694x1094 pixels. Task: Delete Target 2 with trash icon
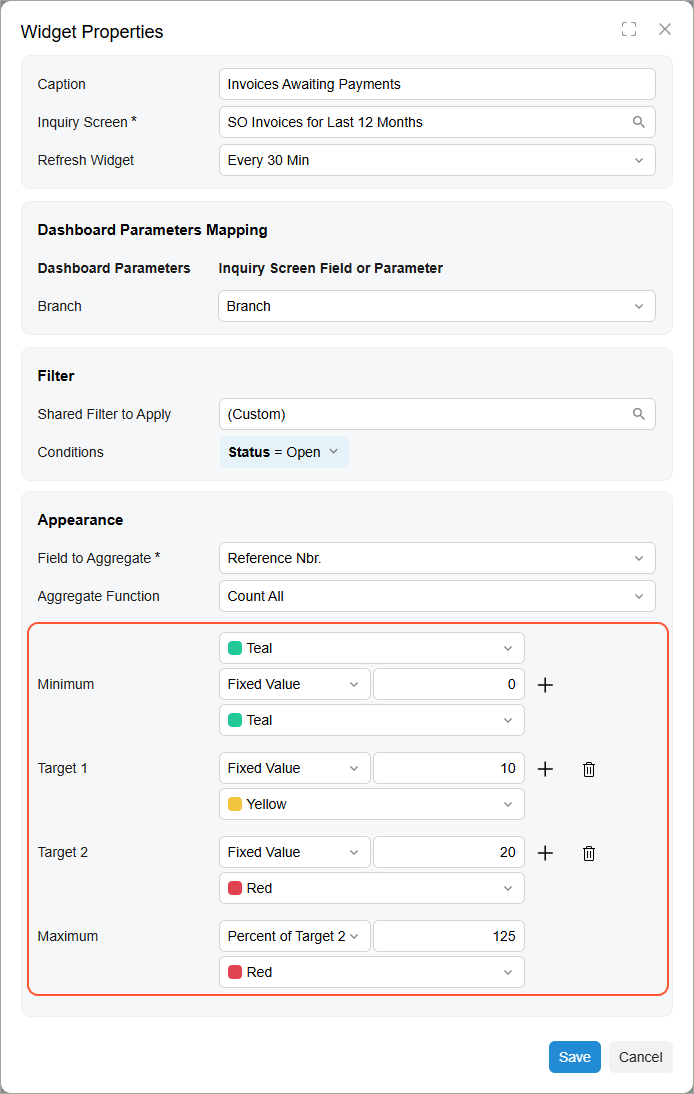589,853
